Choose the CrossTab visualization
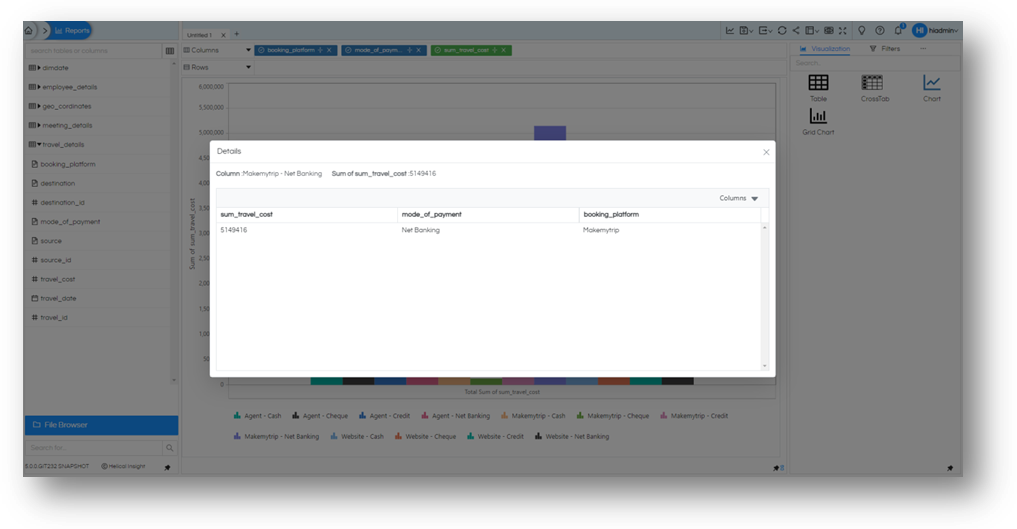The height and width of the screenshot is (529, 1017). click(874, 88)
